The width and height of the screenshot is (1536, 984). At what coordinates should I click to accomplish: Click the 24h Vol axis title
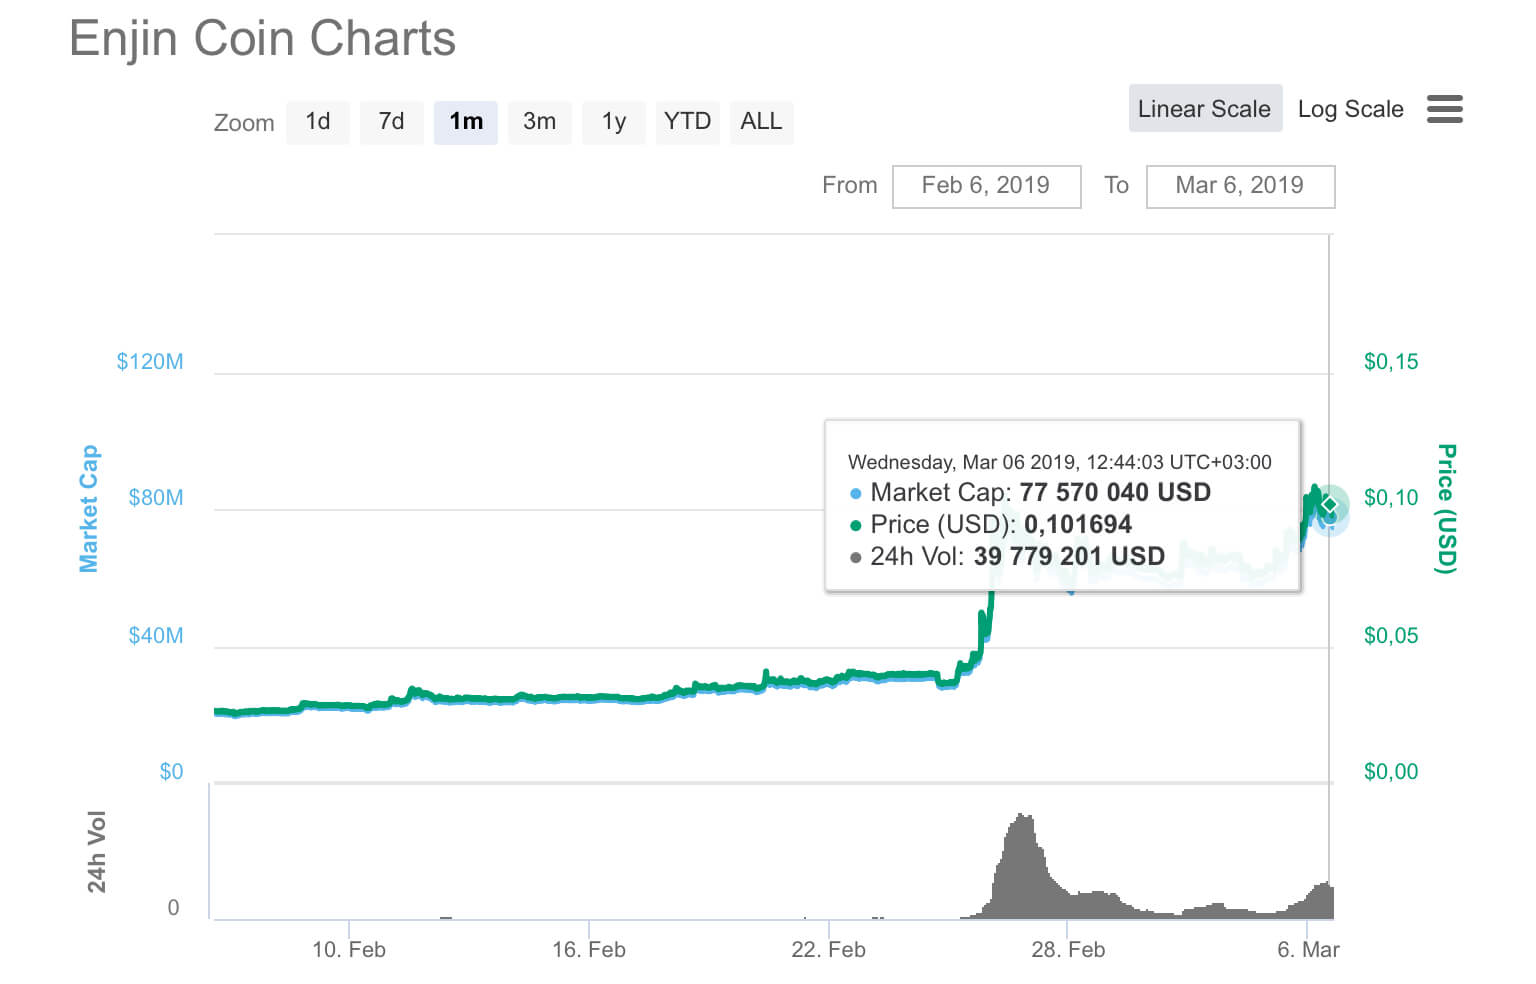[96, 851]
